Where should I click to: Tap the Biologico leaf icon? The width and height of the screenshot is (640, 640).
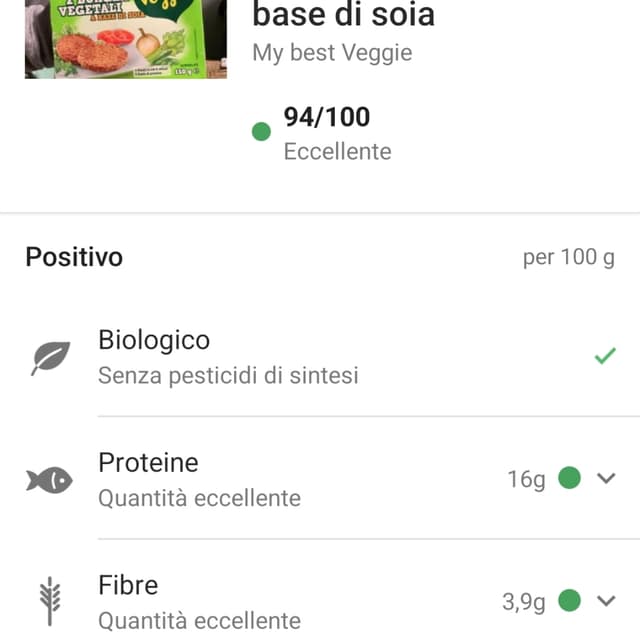coord(50,358)
